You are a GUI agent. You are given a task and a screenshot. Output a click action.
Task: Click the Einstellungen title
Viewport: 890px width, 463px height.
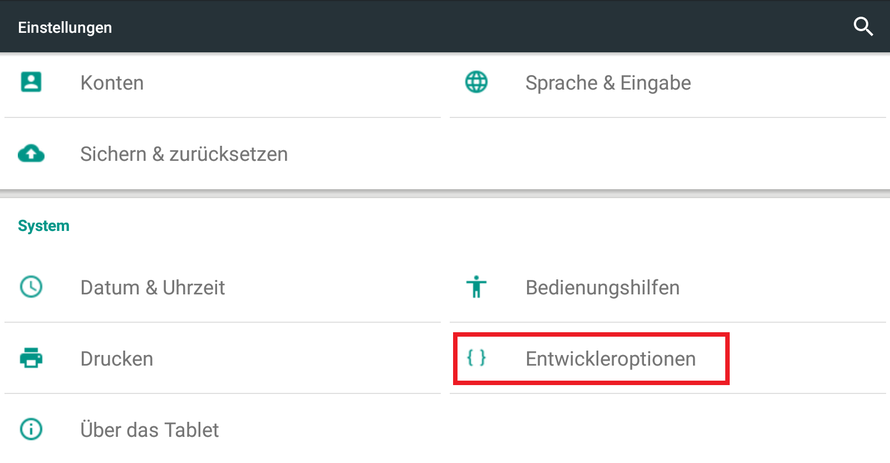(65, 27)
